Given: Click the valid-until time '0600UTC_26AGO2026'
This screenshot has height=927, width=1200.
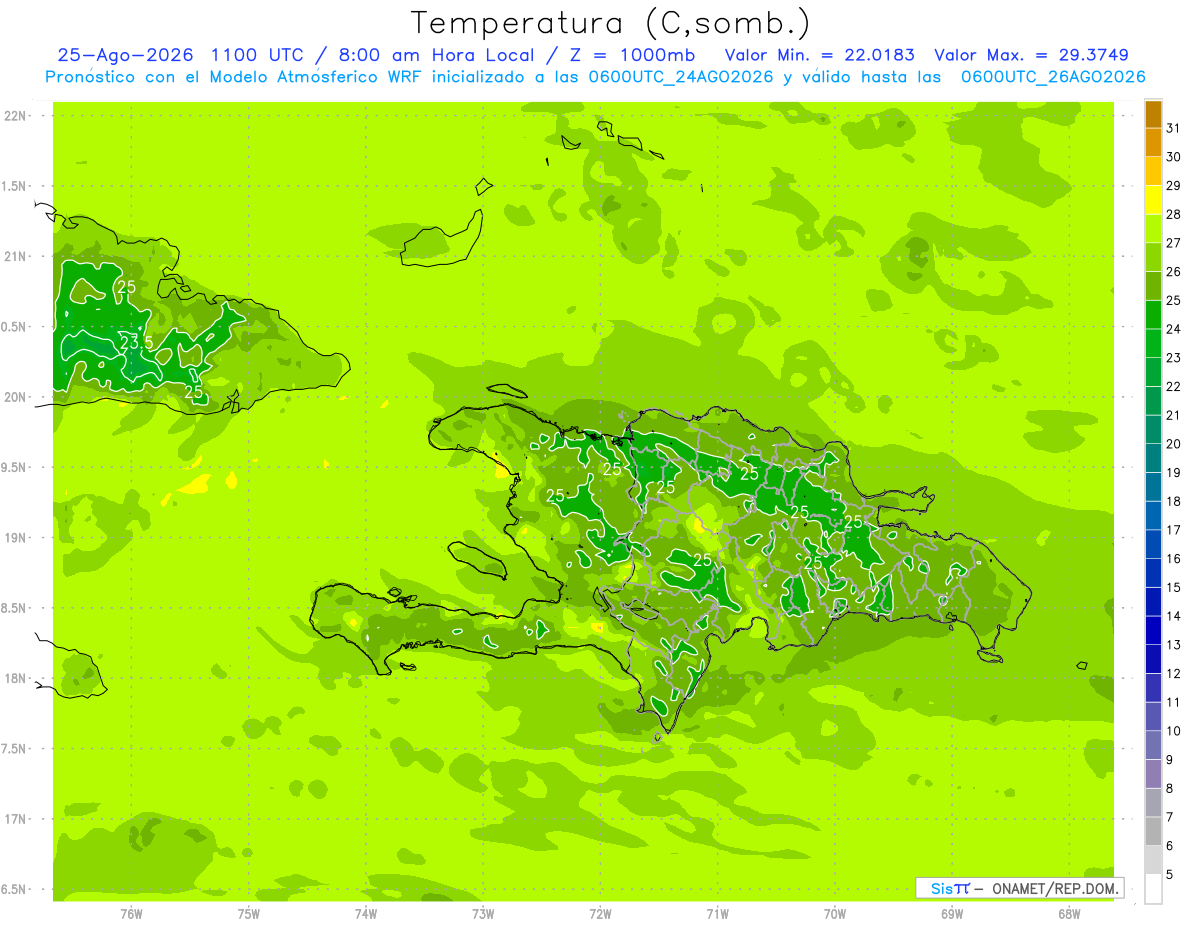Looking at the screenshot, I should click(1053, 77).
